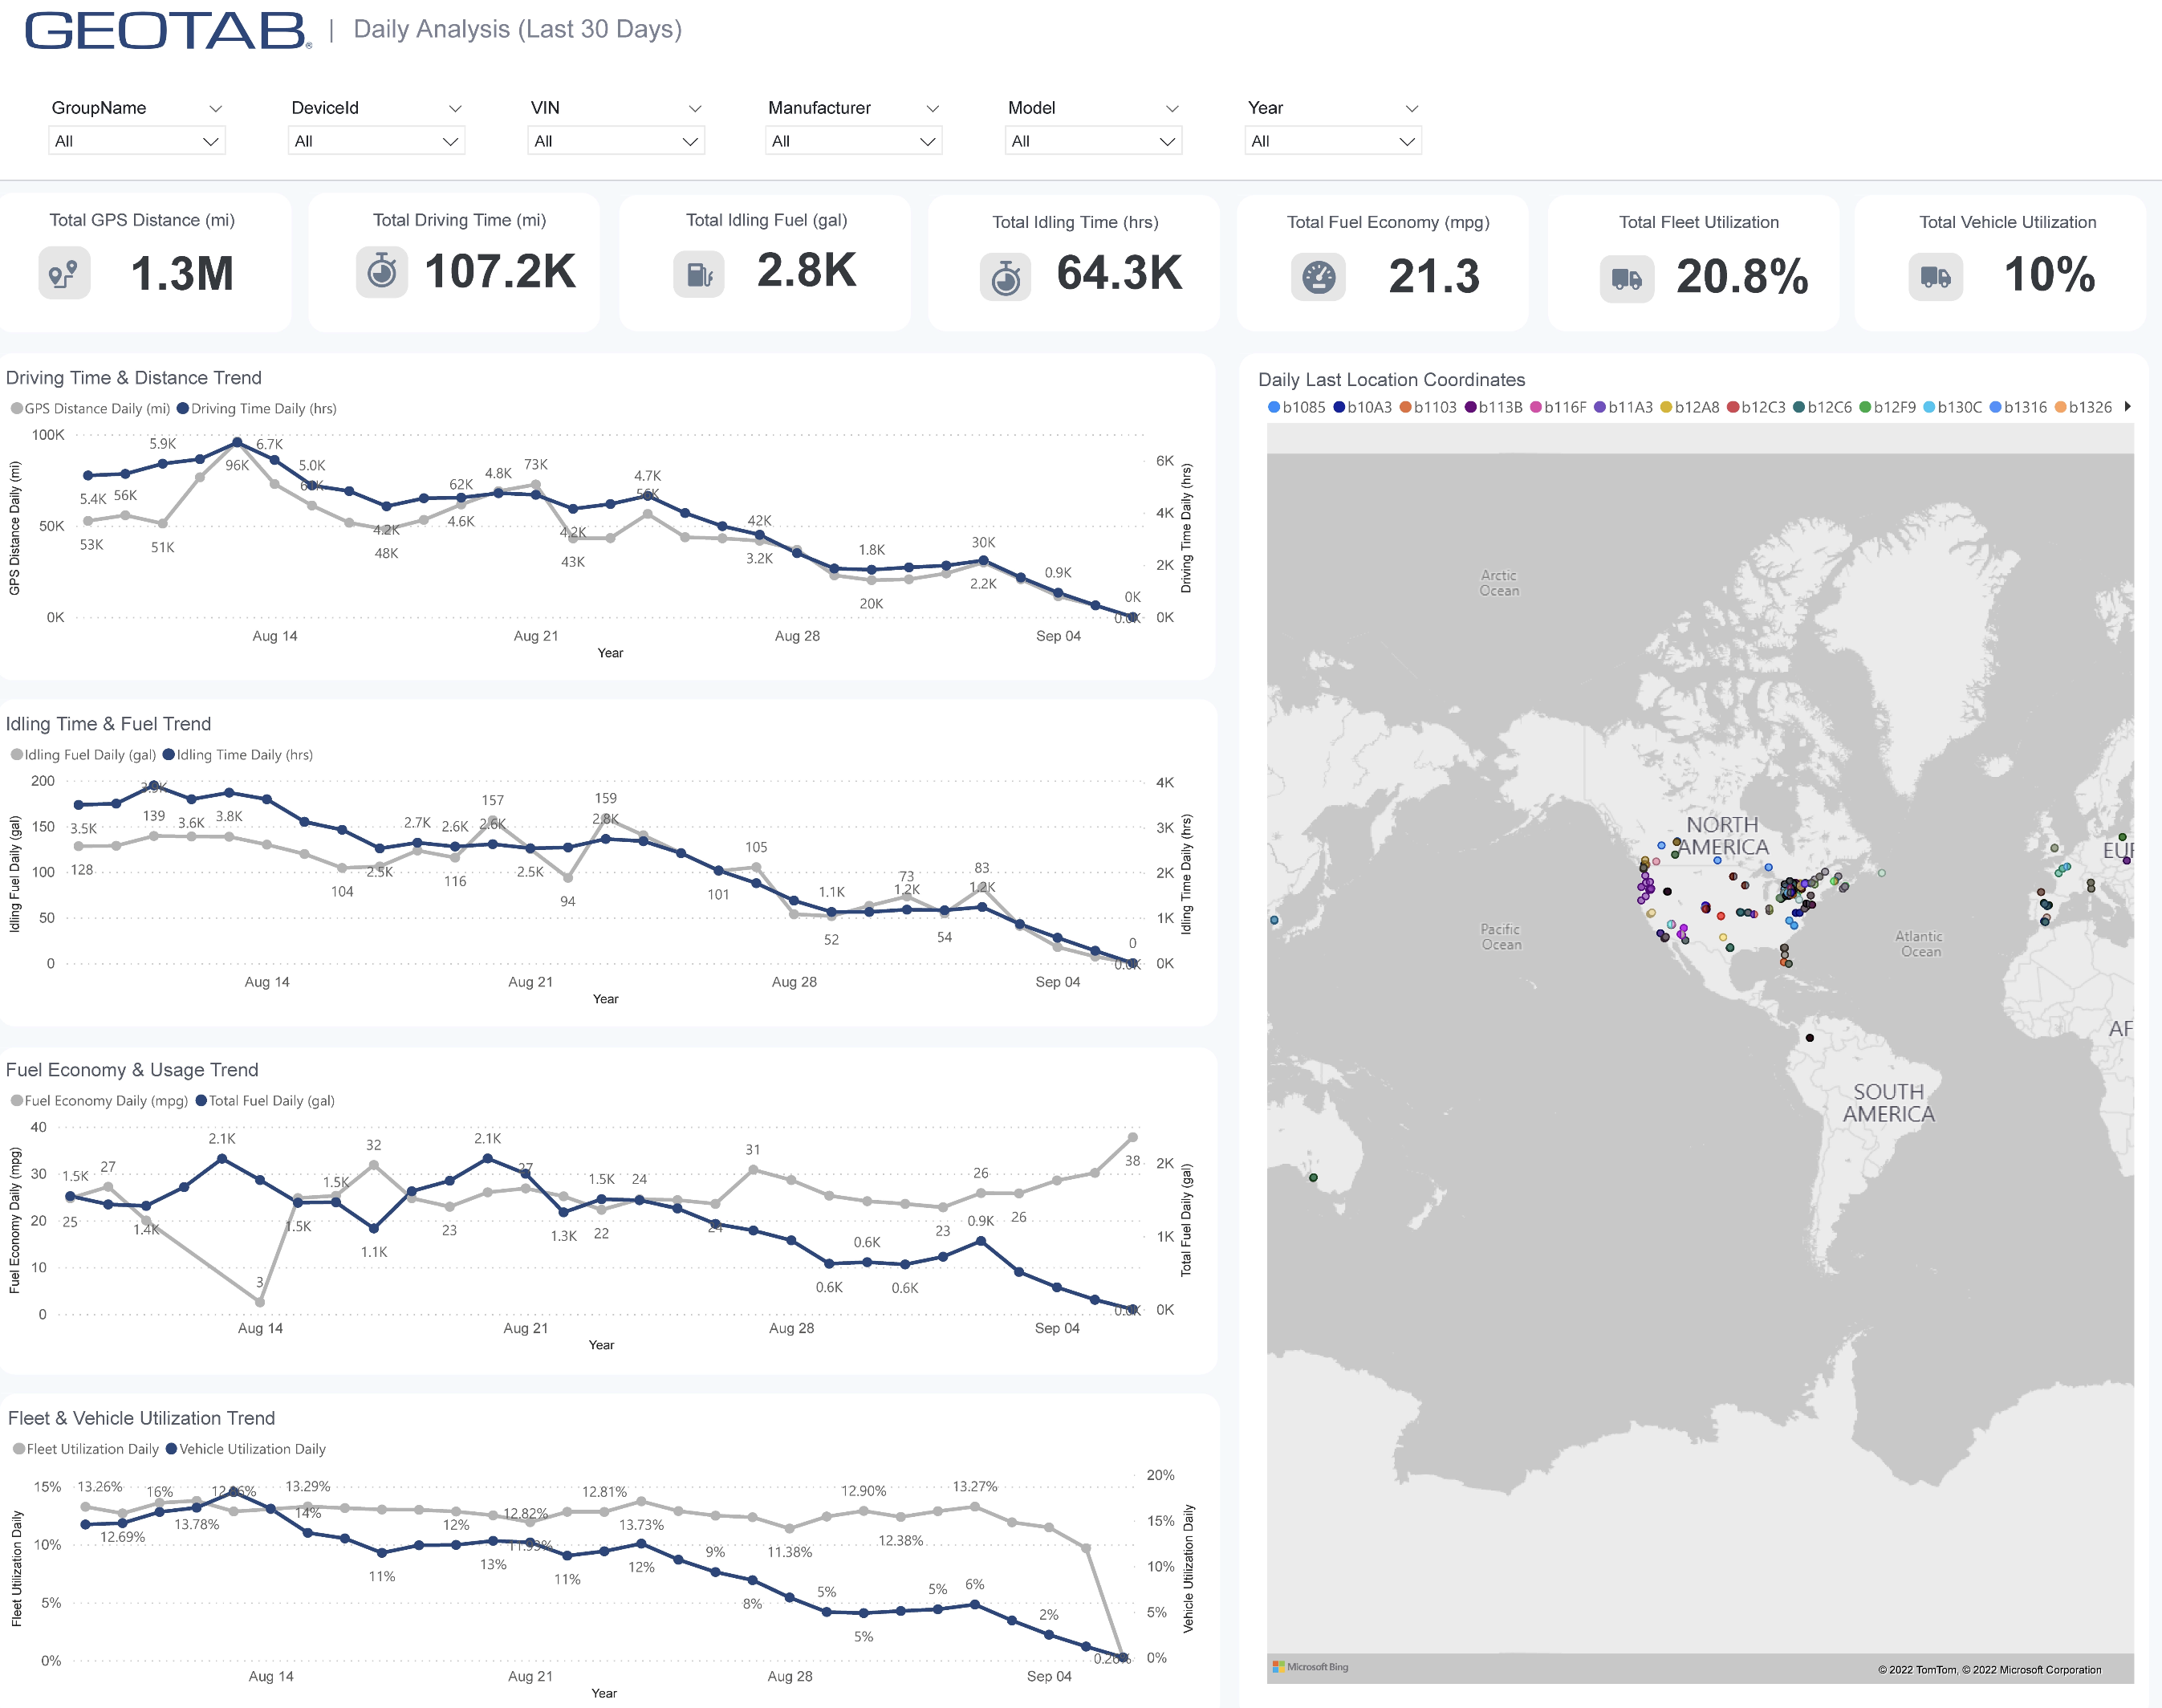Open the Model All dropdown
The image size is (2162, 1708).
1093,141
